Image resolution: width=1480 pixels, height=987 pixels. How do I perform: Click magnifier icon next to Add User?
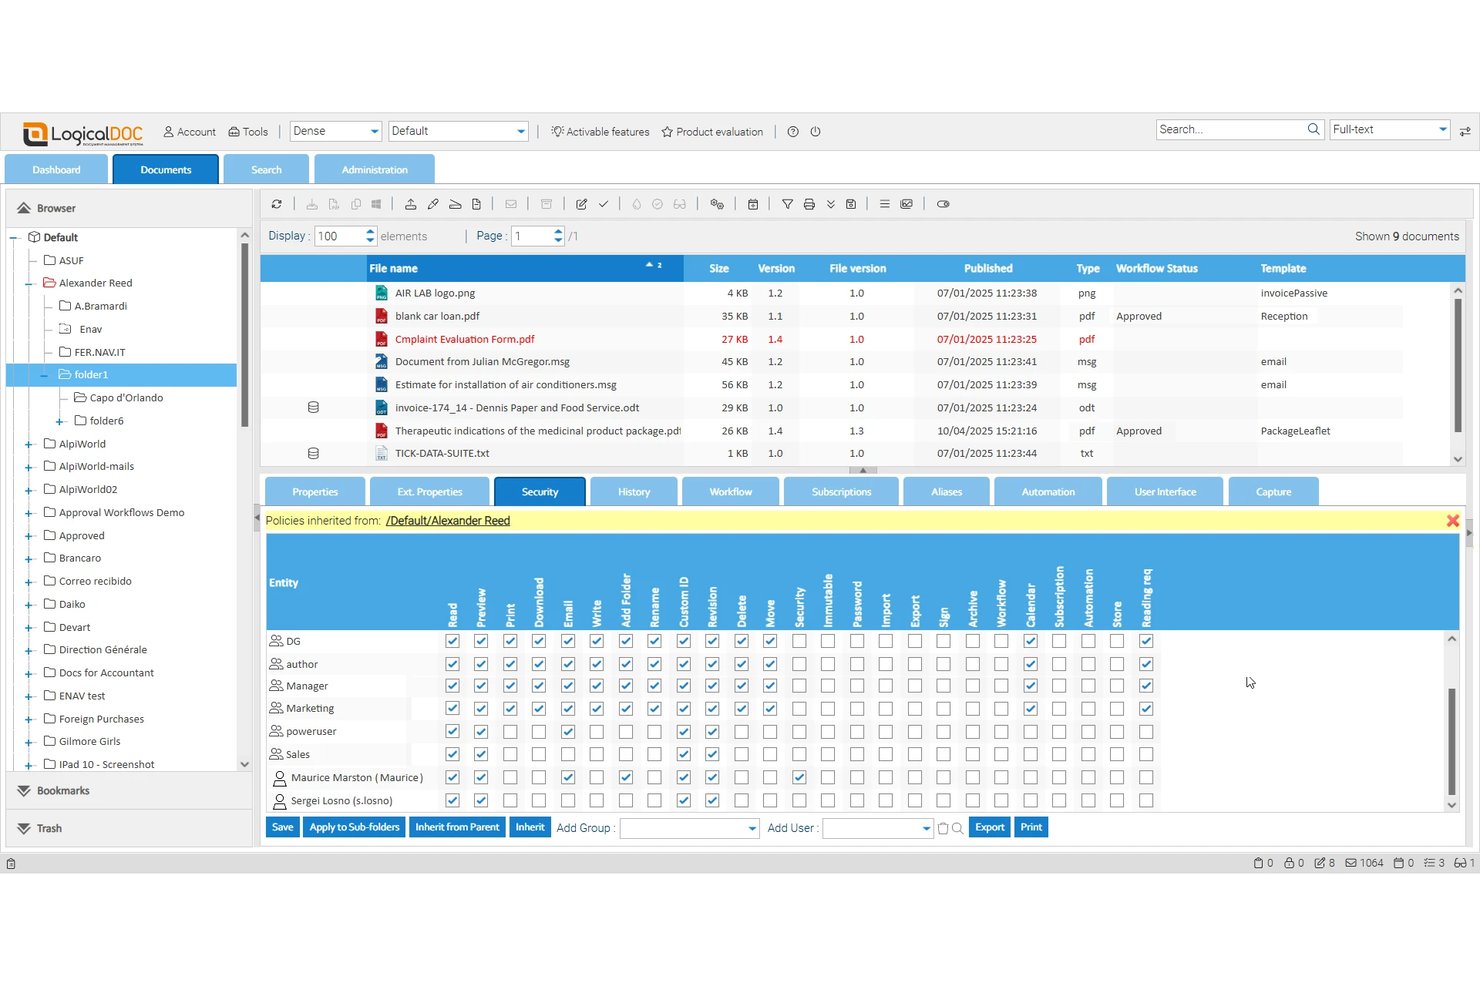[958, 828]
